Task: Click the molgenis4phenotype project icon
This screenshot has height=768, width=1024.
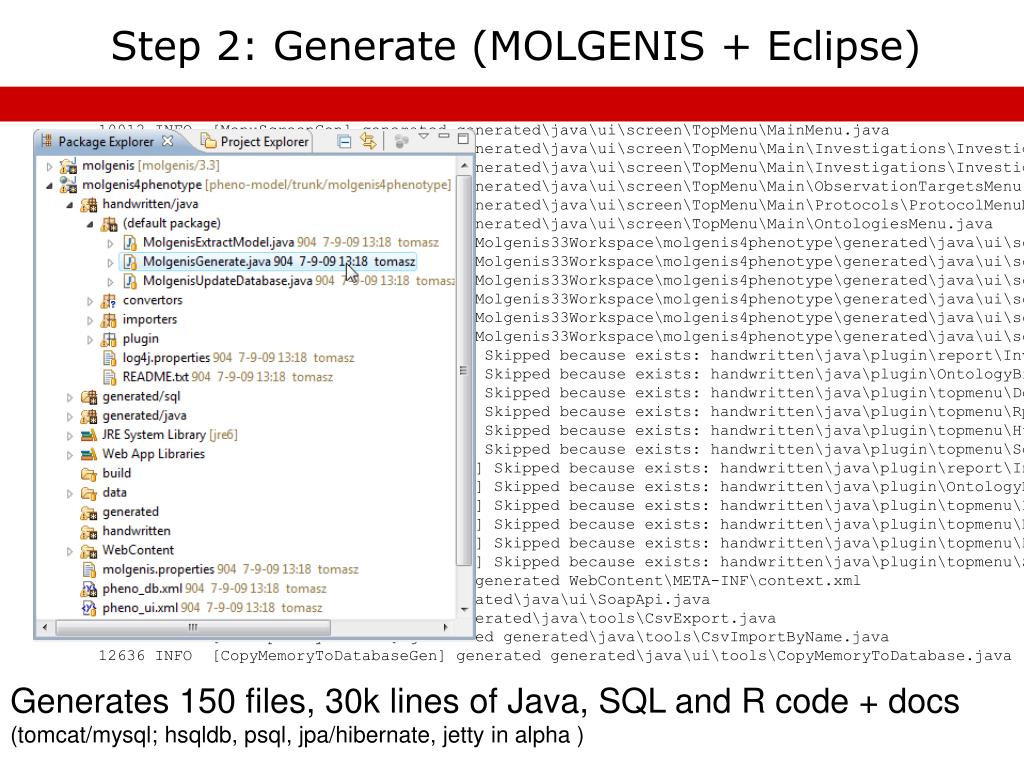Action: pyautogui.click(x=68, y=185)
